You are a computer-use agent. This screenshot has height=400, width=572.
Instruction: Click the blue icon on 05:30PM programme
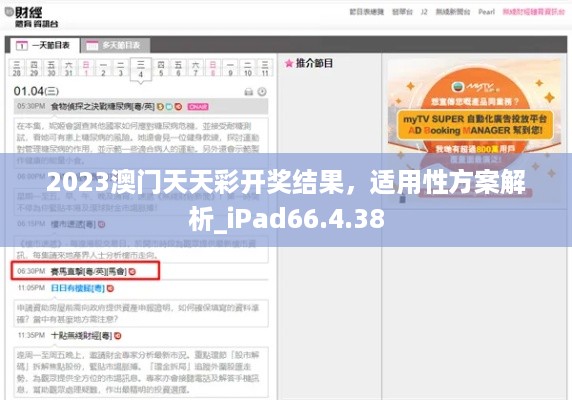169,106
